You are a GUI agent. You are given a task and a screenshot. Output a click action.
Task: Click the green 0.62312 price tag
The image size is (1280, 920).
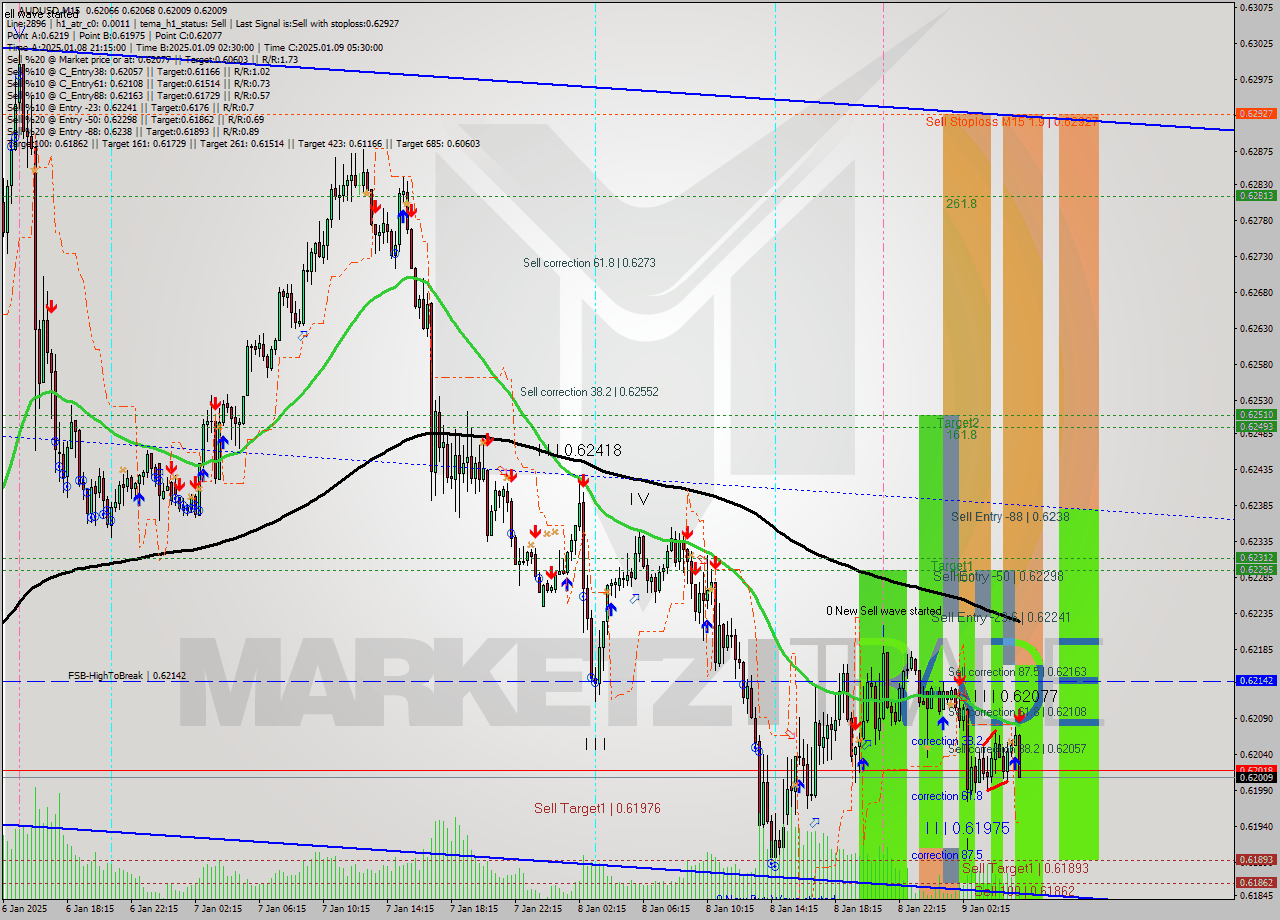point(1256,558)
